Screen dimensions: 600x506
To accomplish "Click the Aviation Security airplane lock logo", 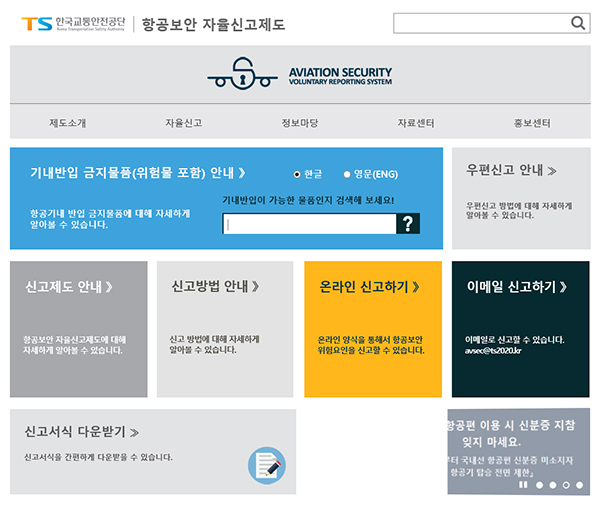I will tap(244, 75).
